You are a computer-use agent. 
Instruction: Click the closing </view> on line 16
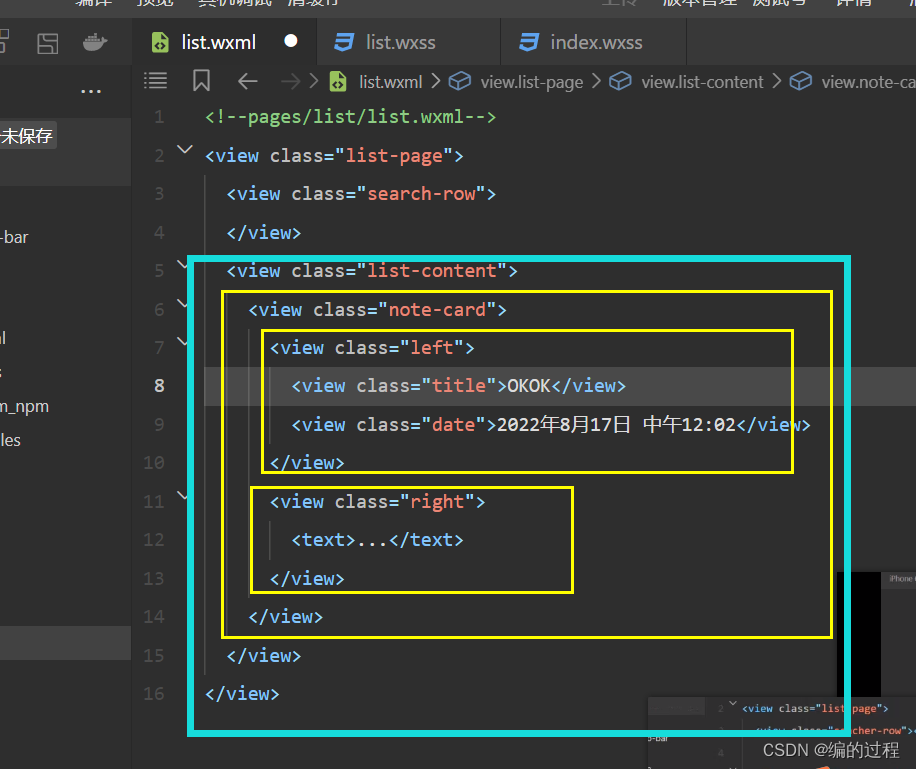coord(242,694)
